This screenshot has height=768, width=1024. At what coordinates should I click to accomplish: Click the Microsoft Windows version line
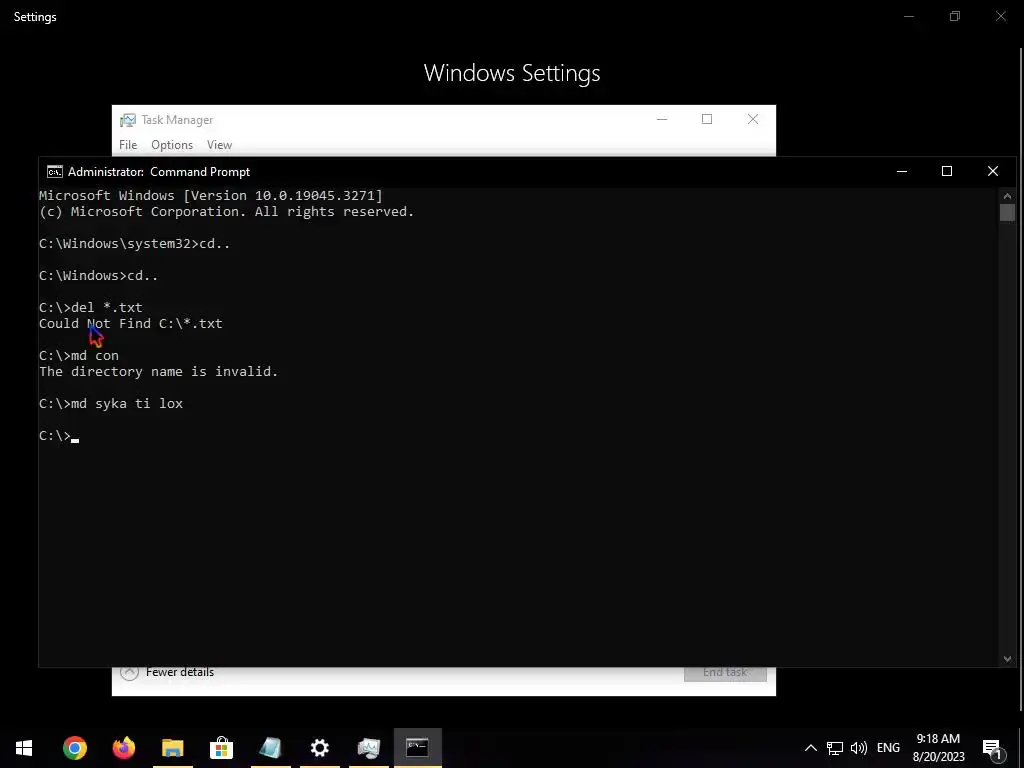[211, 195]
